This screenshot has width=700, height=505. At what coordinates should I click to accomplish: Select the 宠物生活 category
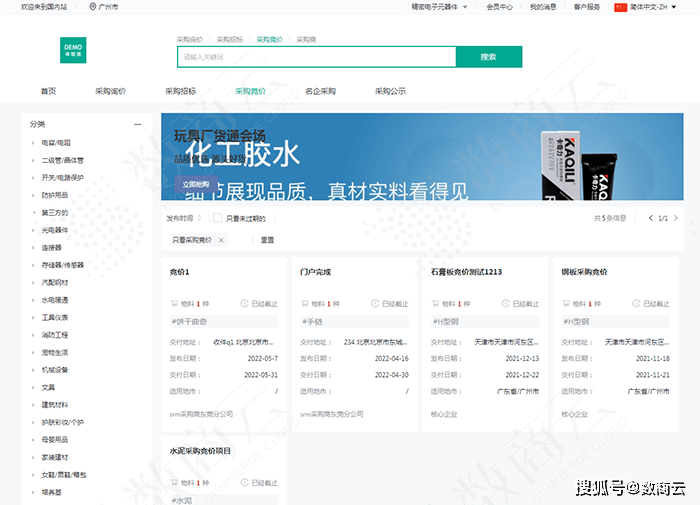click(x=54, y=353)
